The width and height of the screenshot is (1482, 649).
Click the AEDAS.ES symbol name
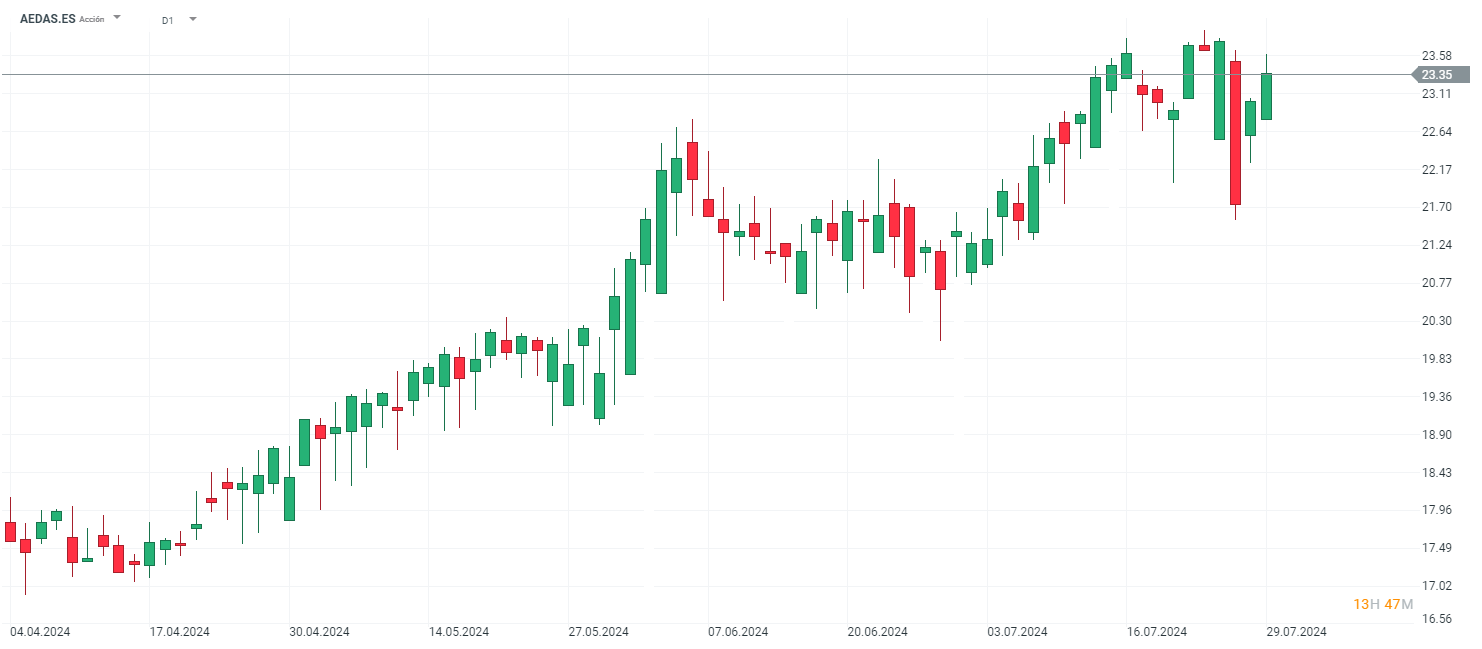pos(48,18)
